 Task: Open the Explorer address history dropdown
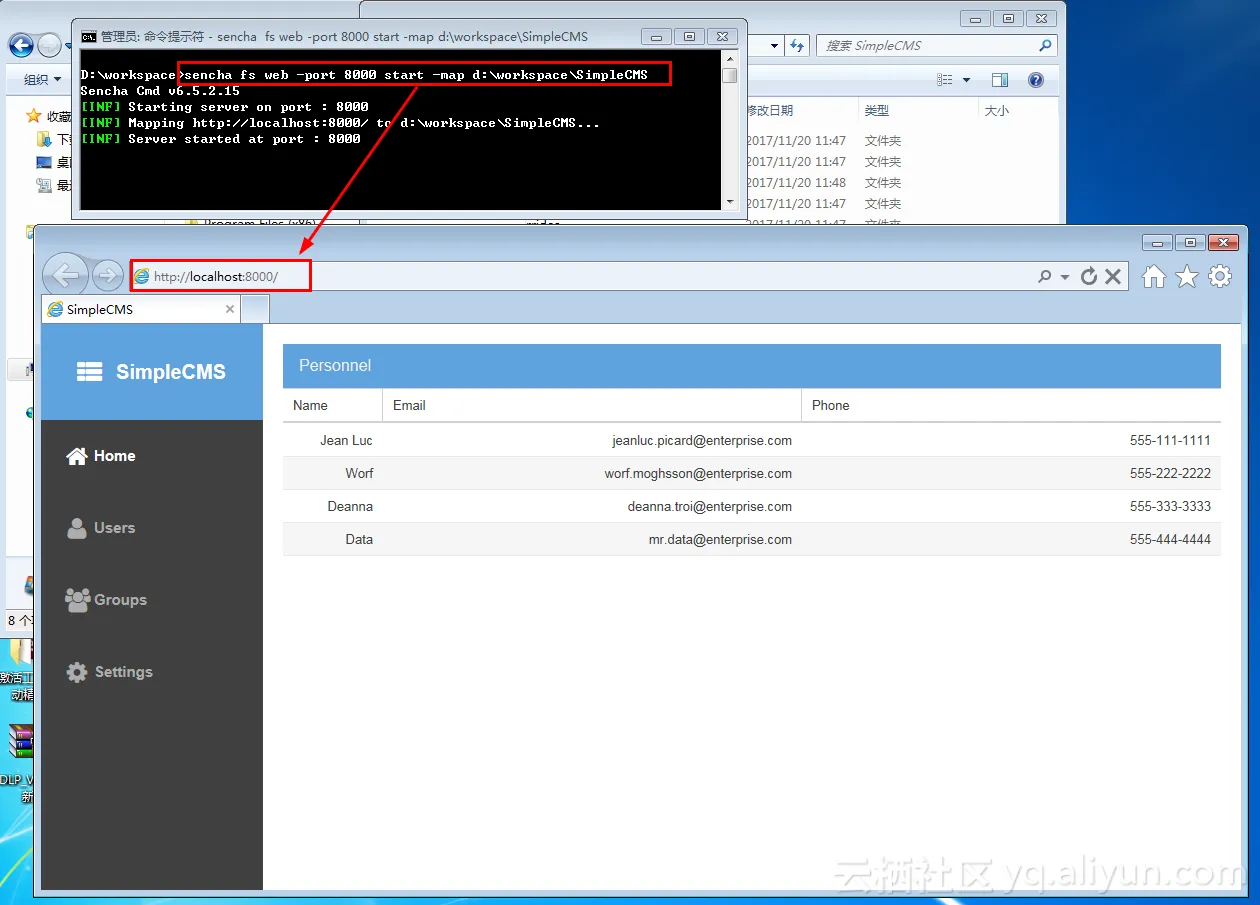(775, 46)
